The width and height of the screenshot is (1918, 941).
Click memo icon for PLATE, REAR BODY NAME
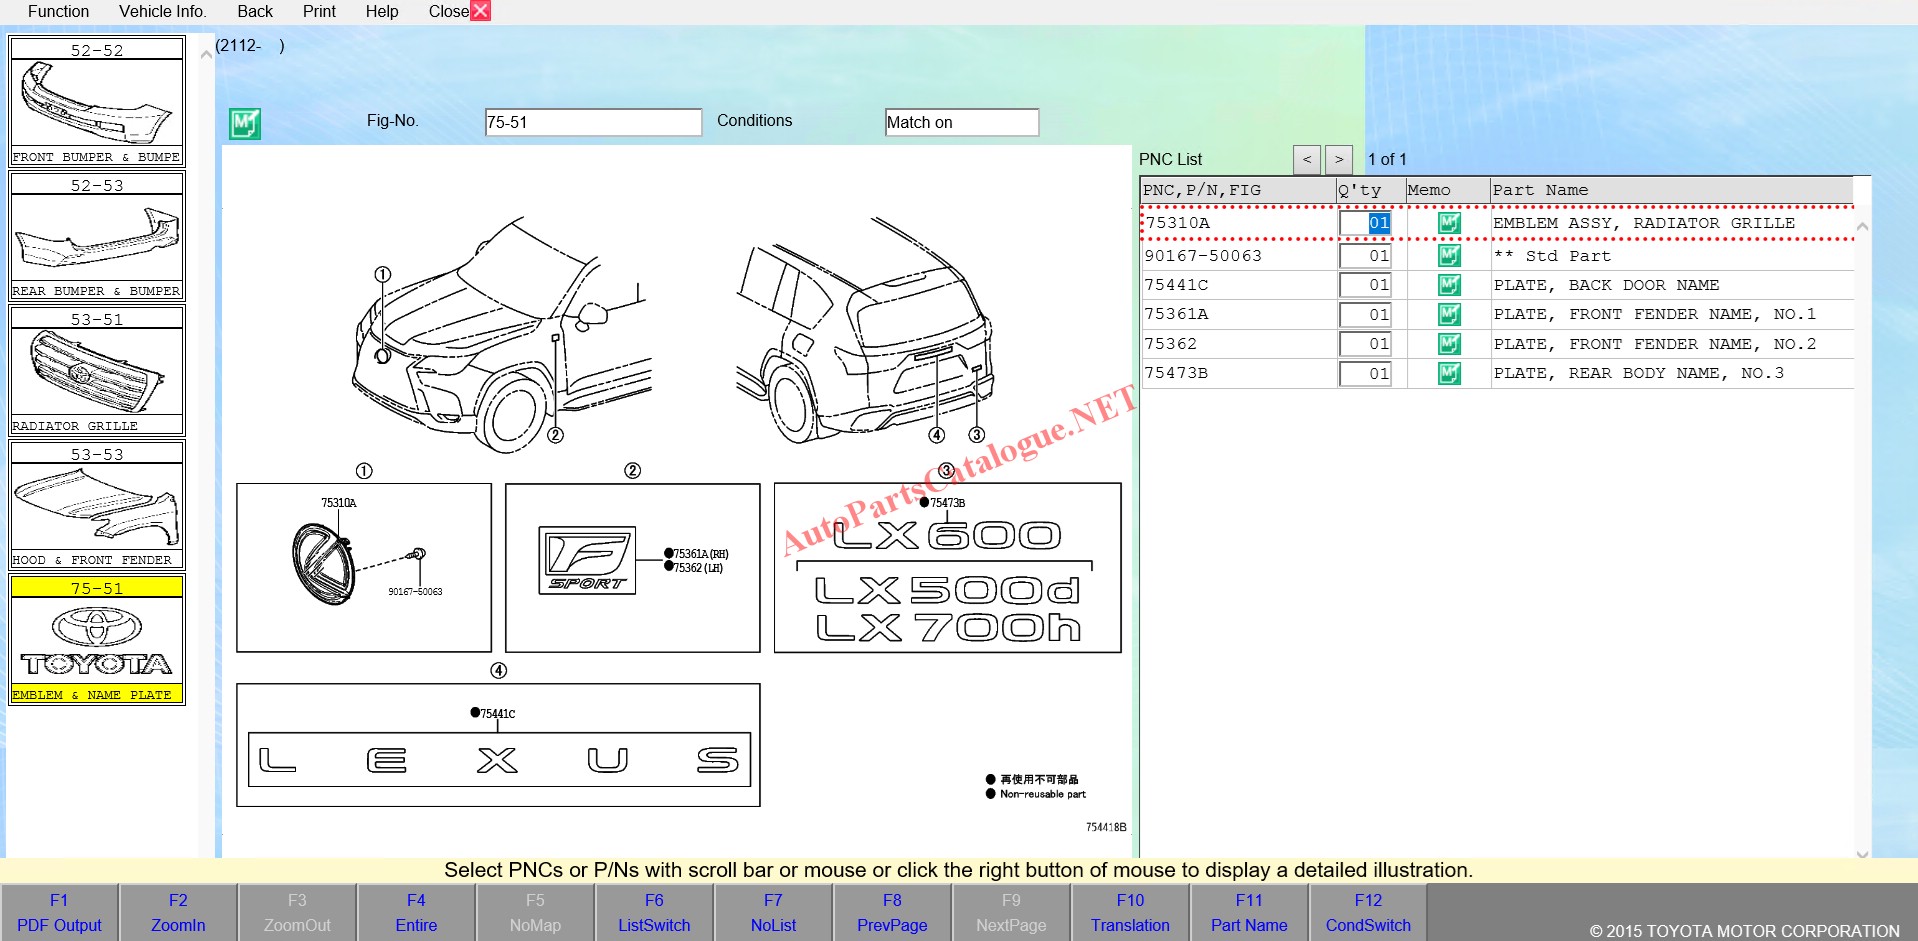coord(1448,373)
